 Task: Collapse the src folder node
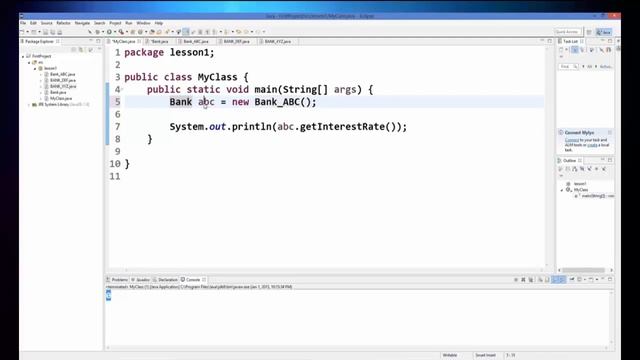click(29, 62)
